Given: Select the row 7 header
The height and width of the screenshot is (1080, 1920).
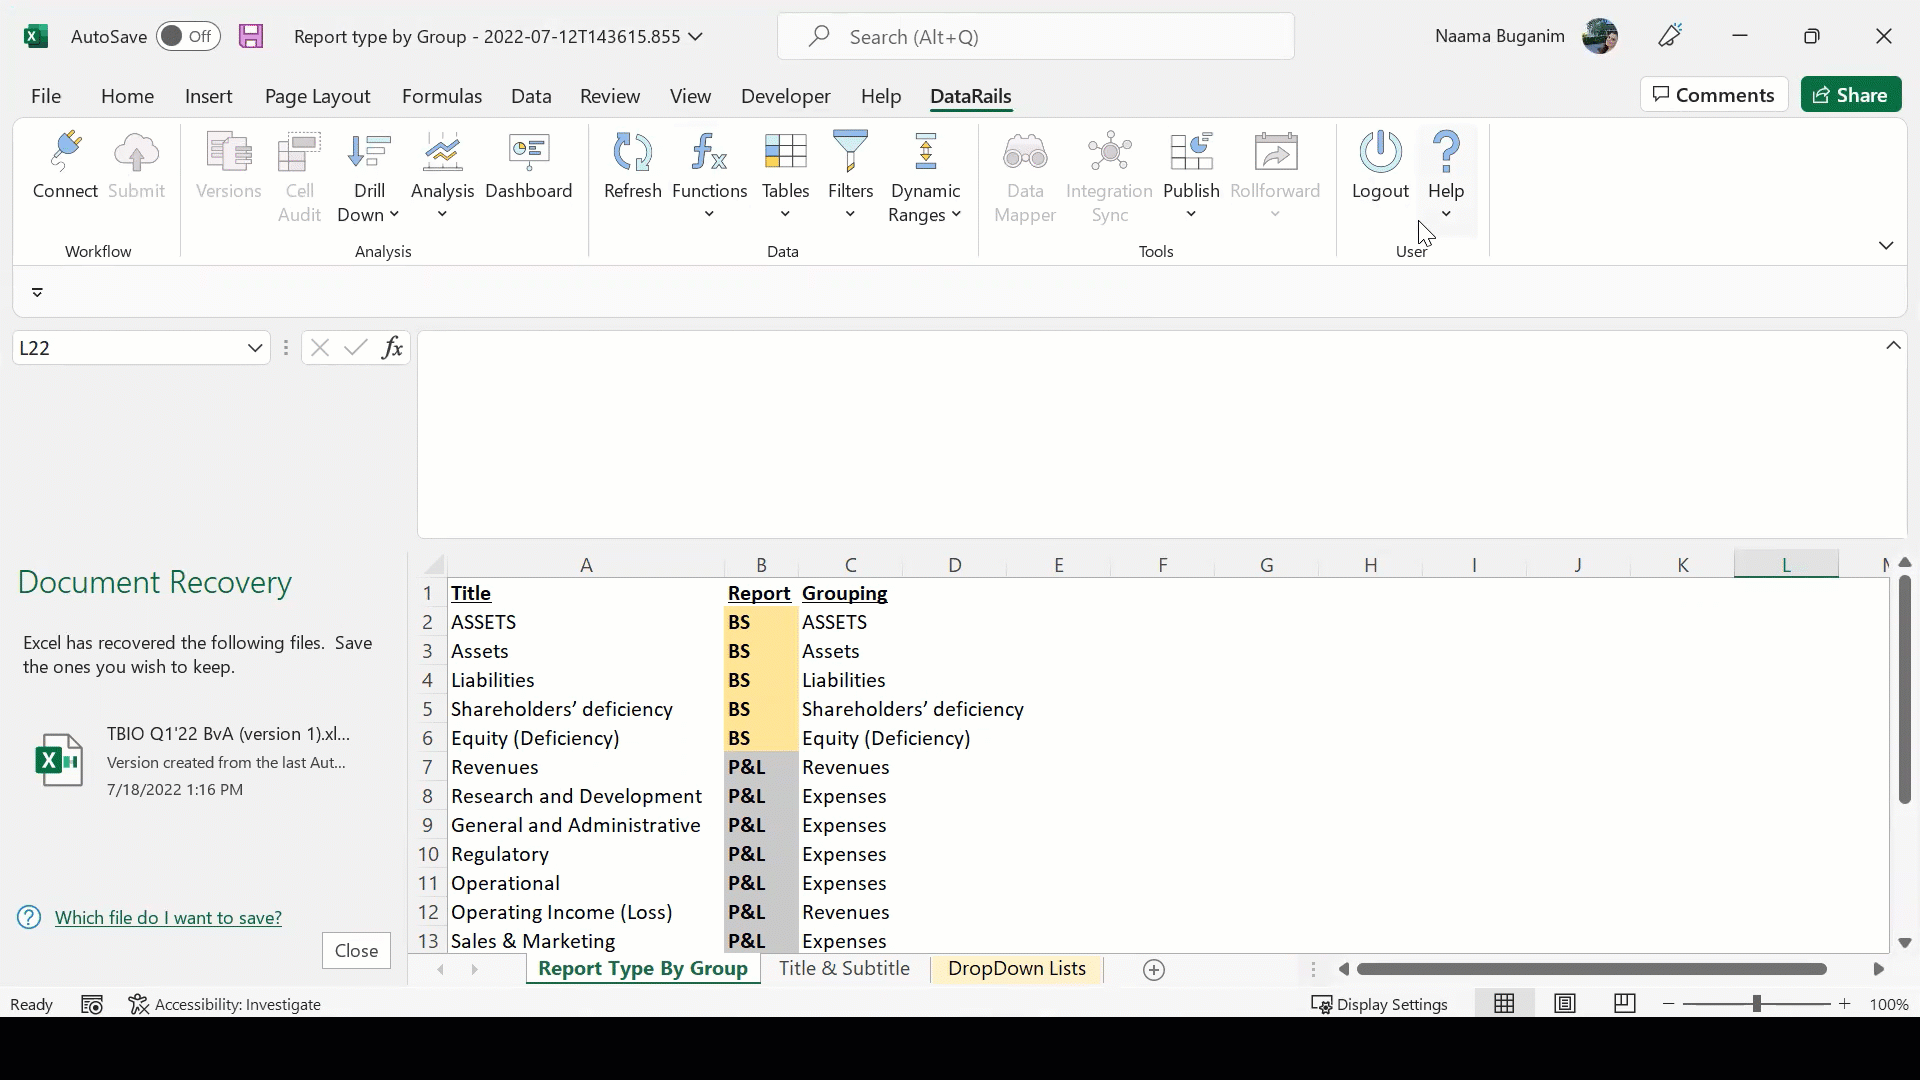Looking at the screenshot, I should (x=428, y=768).
